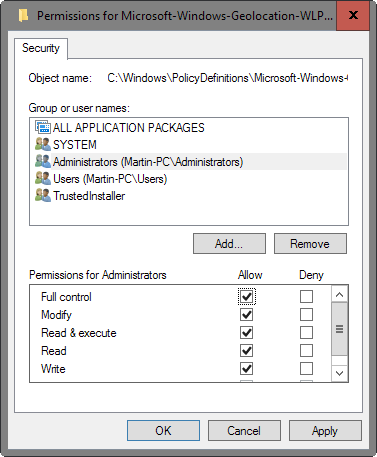
Task: Click the Users group icon
Action: coord(43,178)
